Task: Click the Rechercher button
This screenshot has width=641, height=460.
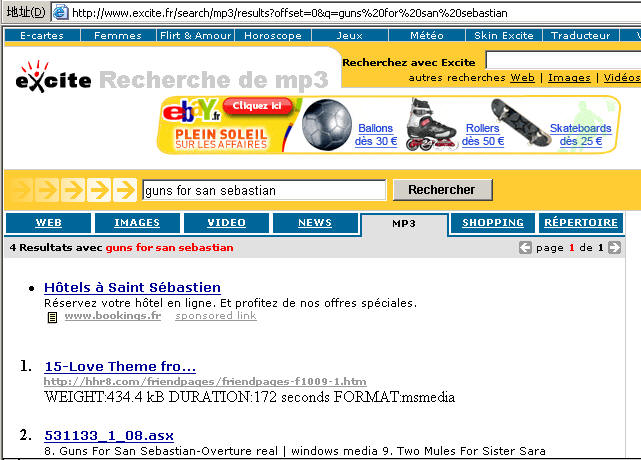Action: [x=442, y=190]
